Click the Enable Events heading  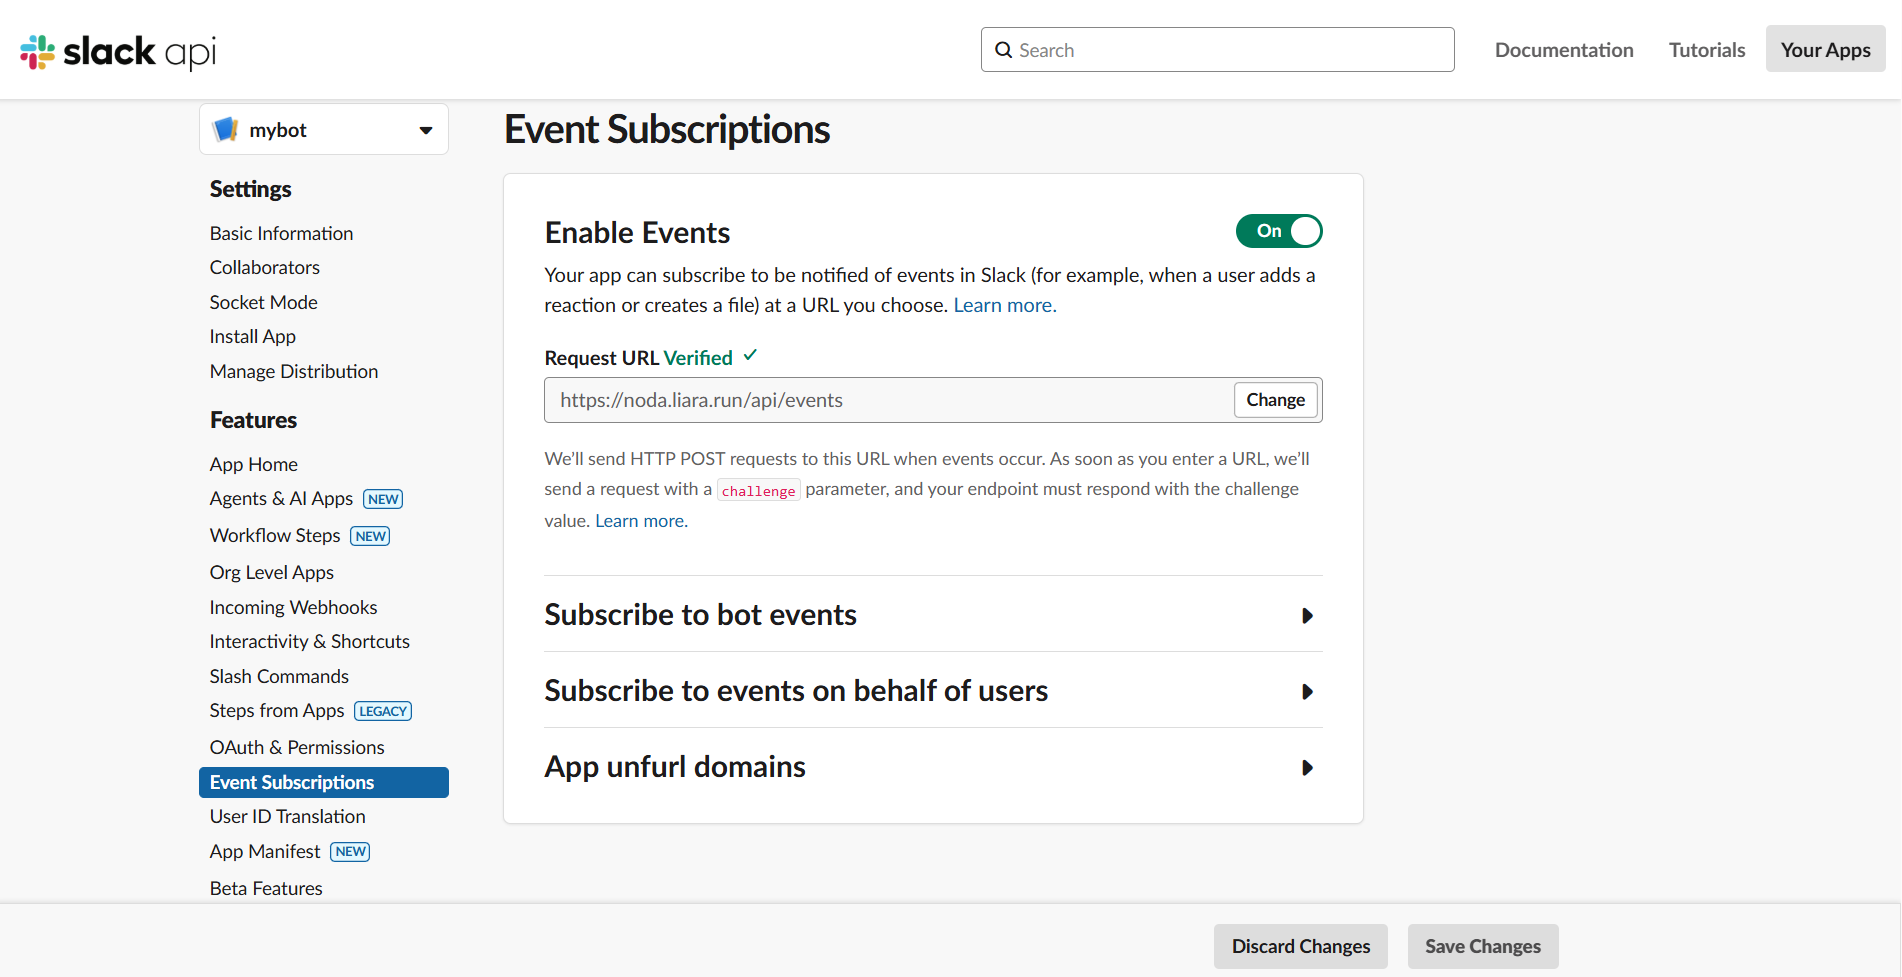(x=637, y=232)
